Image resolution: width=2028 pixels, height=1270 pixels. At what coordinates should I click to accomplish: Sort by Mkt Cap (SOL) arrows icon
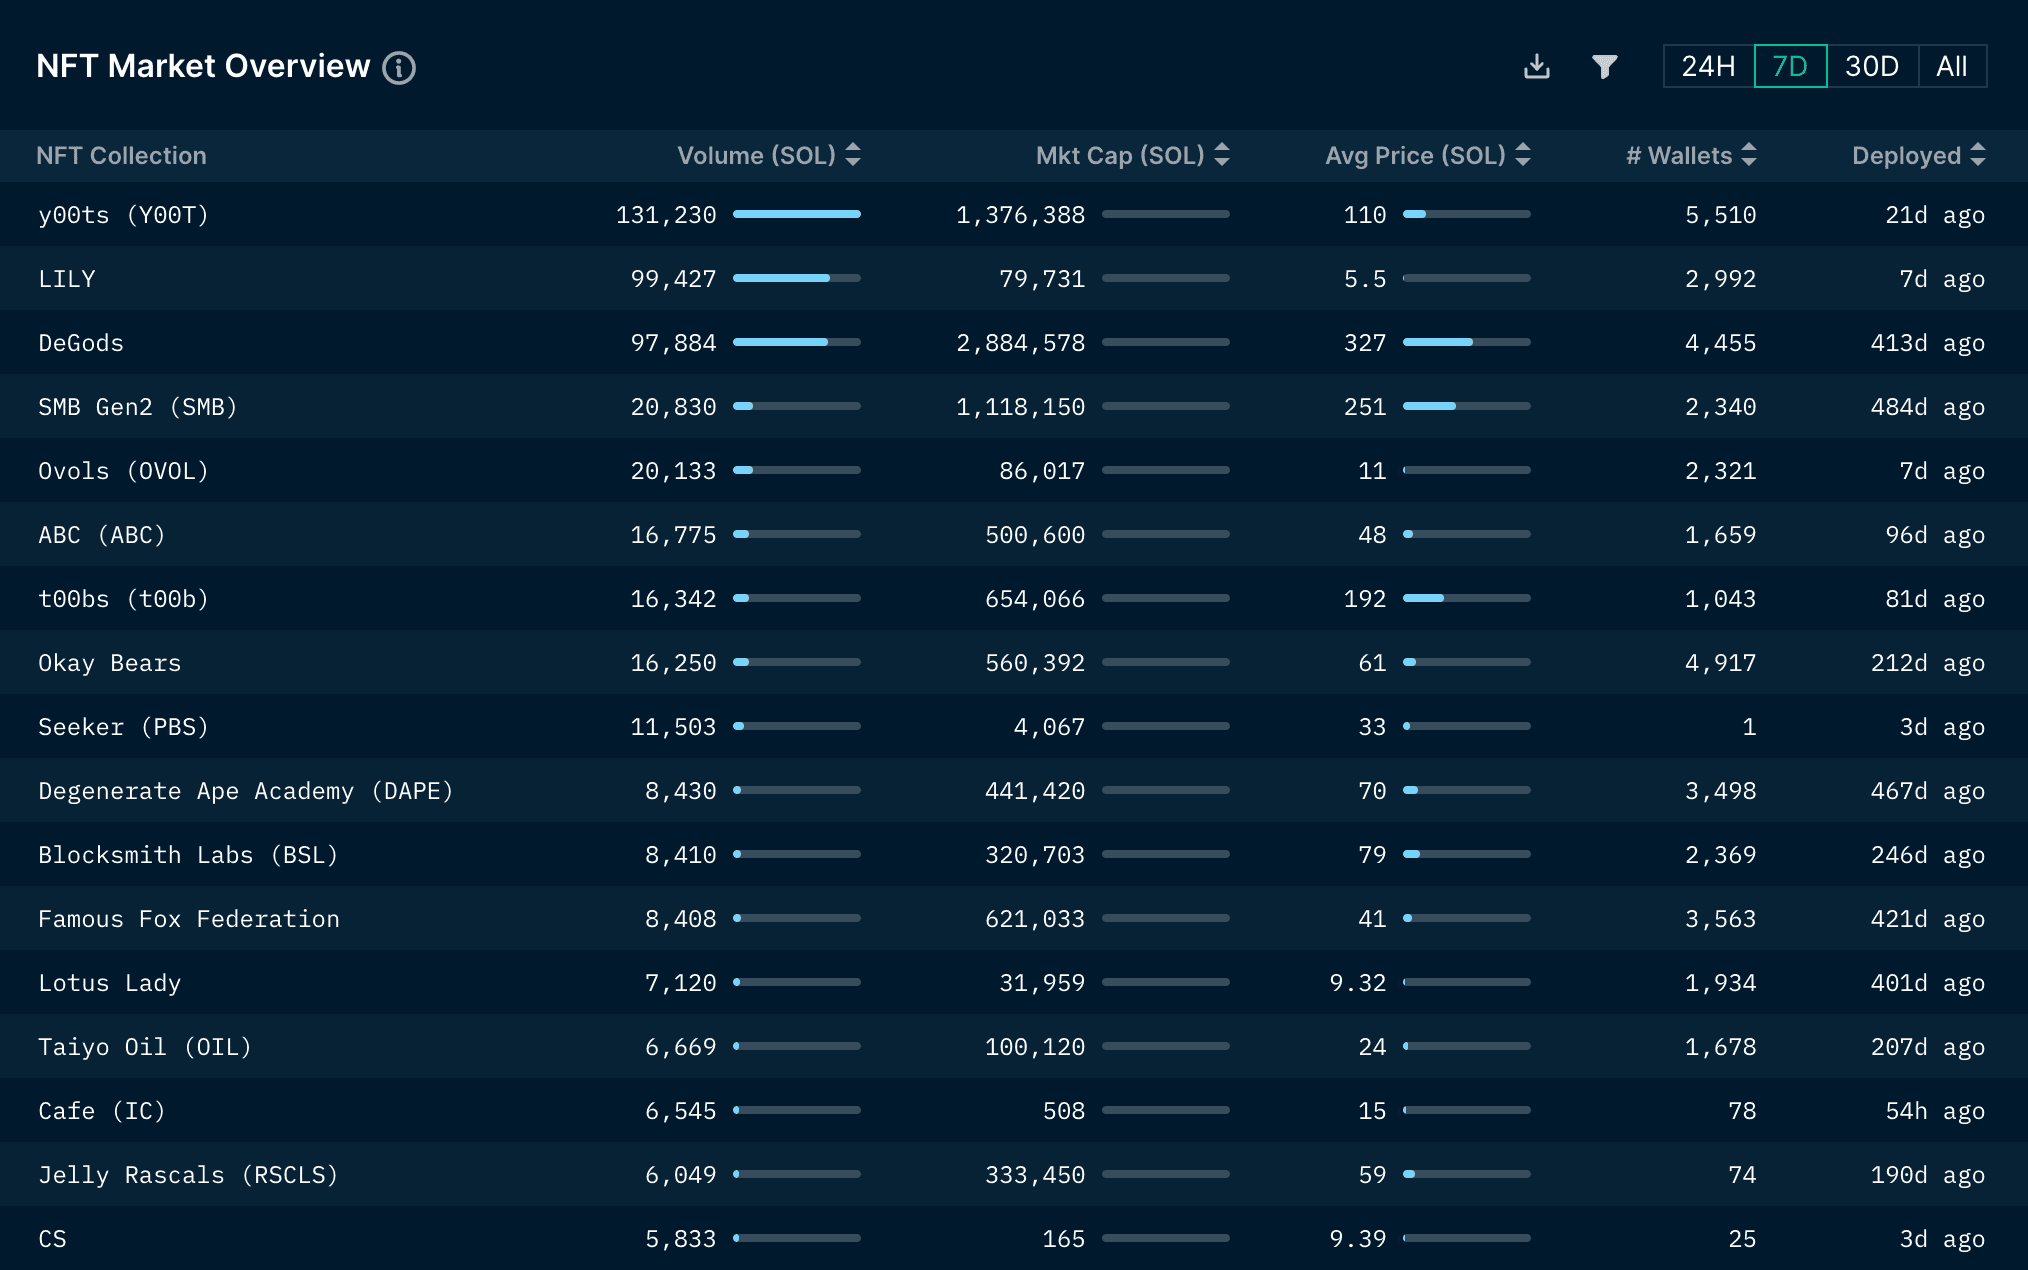click(1222, 155)
